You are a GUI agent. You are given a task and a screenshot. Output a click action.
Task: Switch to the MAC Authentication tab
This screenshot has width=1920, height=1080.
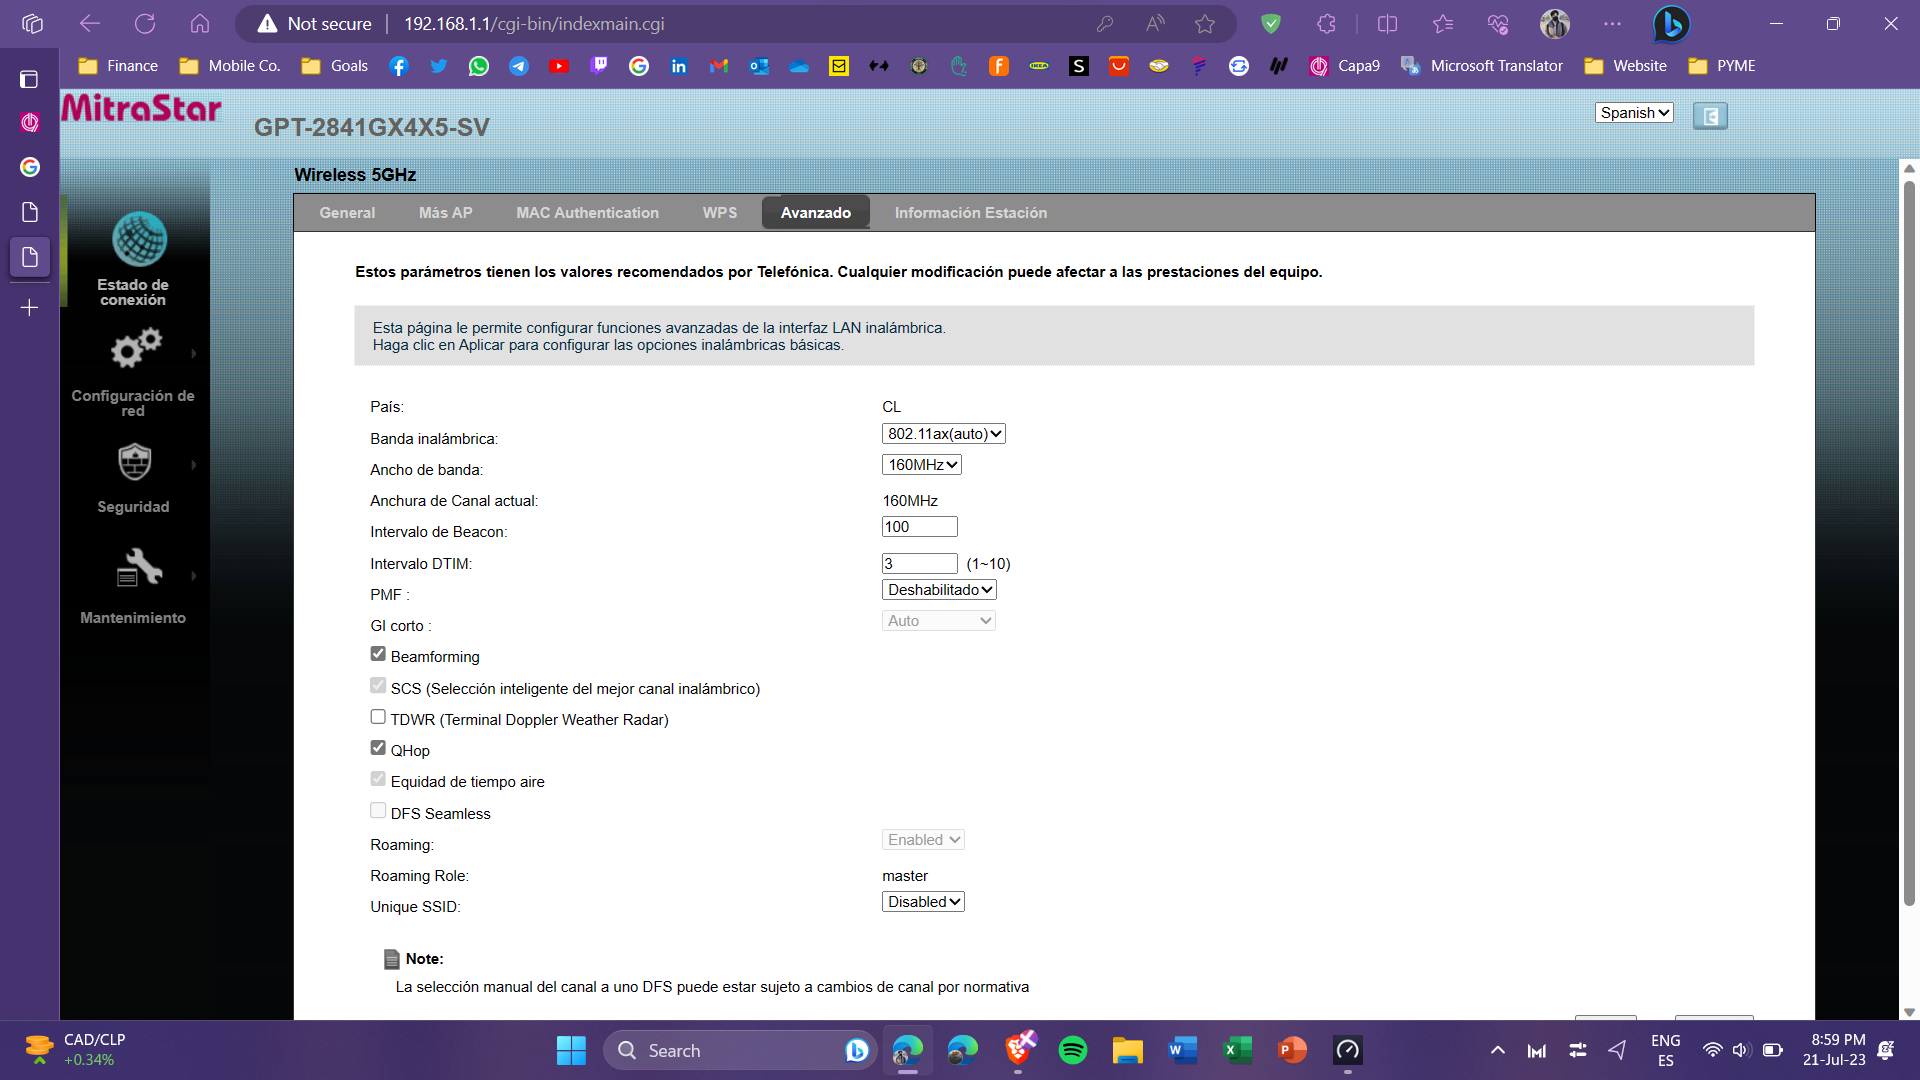coord(587,213)
